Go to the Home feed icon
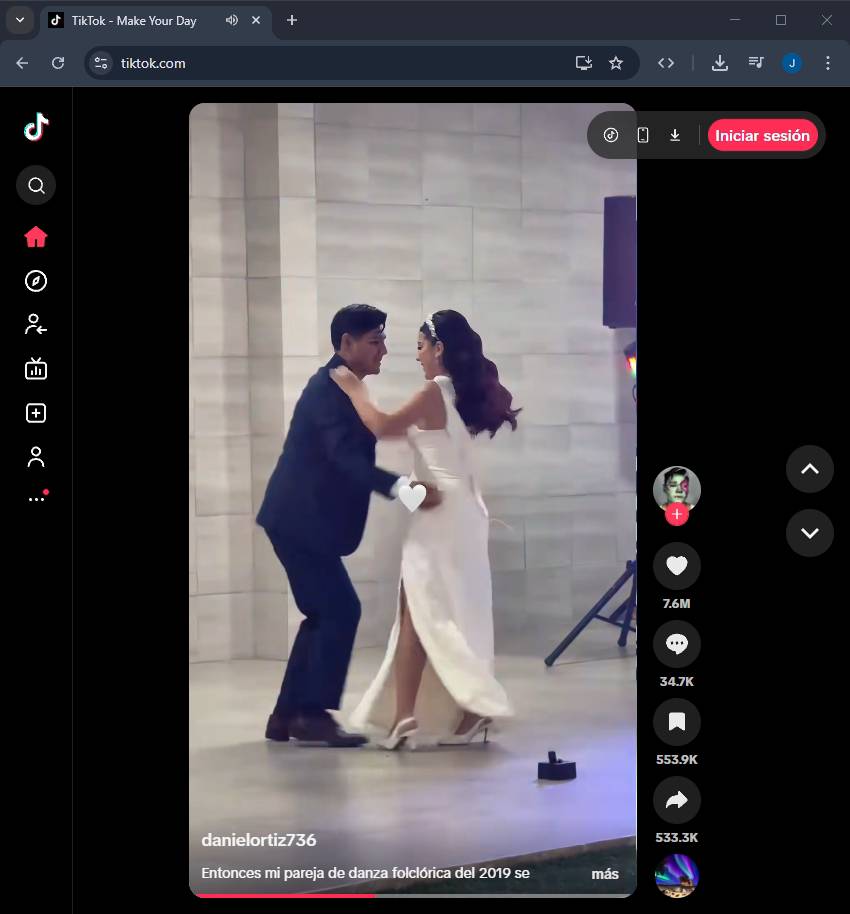This screenshot has height=914, width=850. click(36, 237)
